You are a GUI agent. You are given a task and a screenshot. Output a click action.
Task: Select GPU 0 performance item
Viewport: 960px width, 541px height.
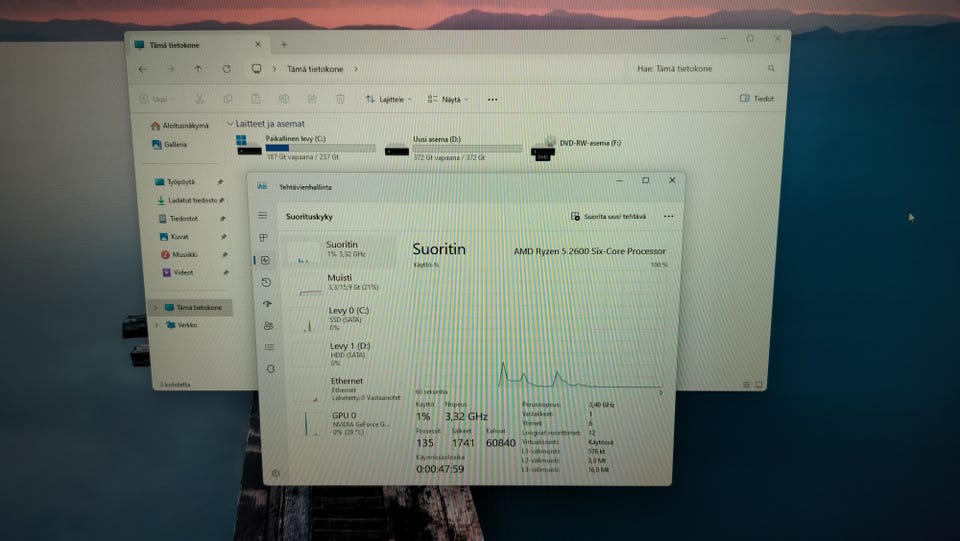click(x=348, y=423)
